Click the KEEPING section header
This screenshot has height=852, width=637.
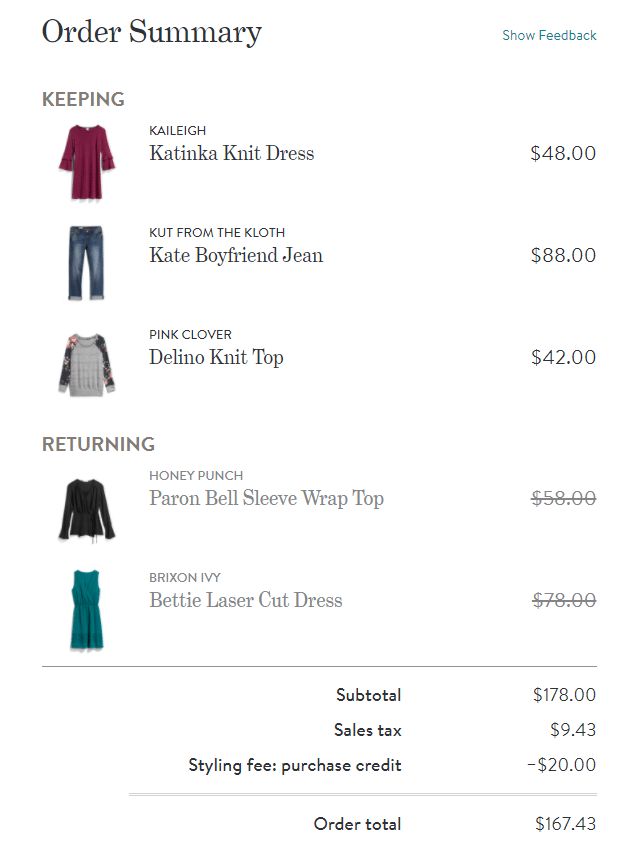coord(83,99)
